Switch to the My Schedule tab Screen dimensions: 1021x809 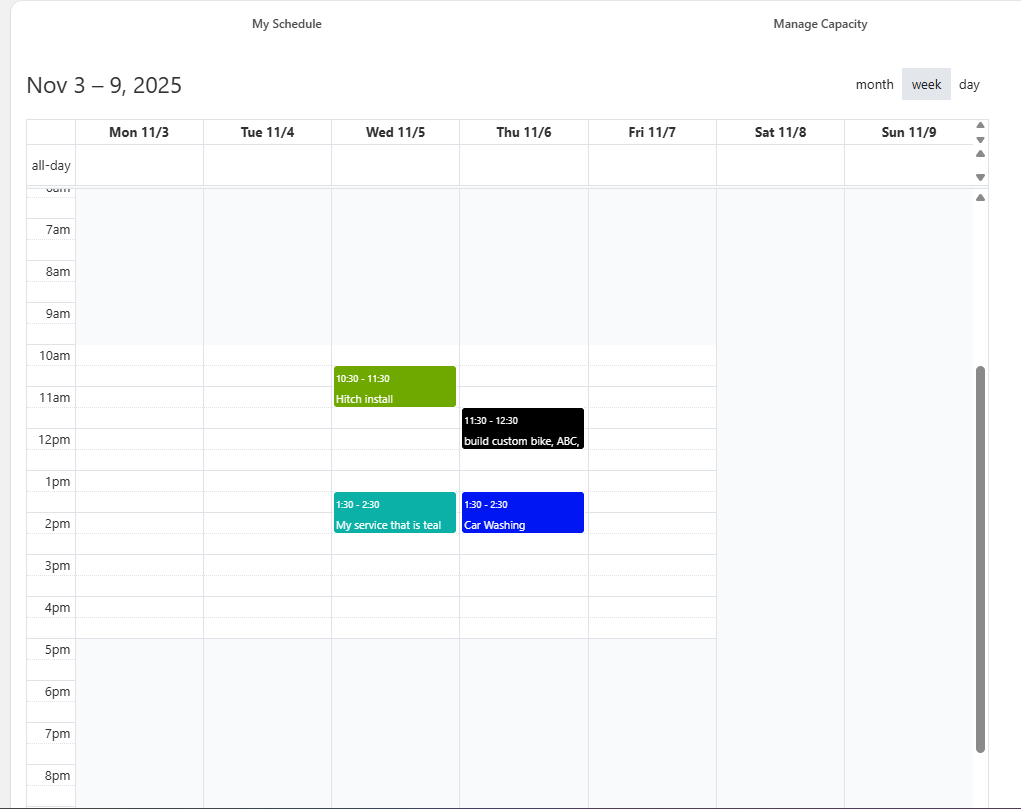pyautogui.click(x=286, y=24)
